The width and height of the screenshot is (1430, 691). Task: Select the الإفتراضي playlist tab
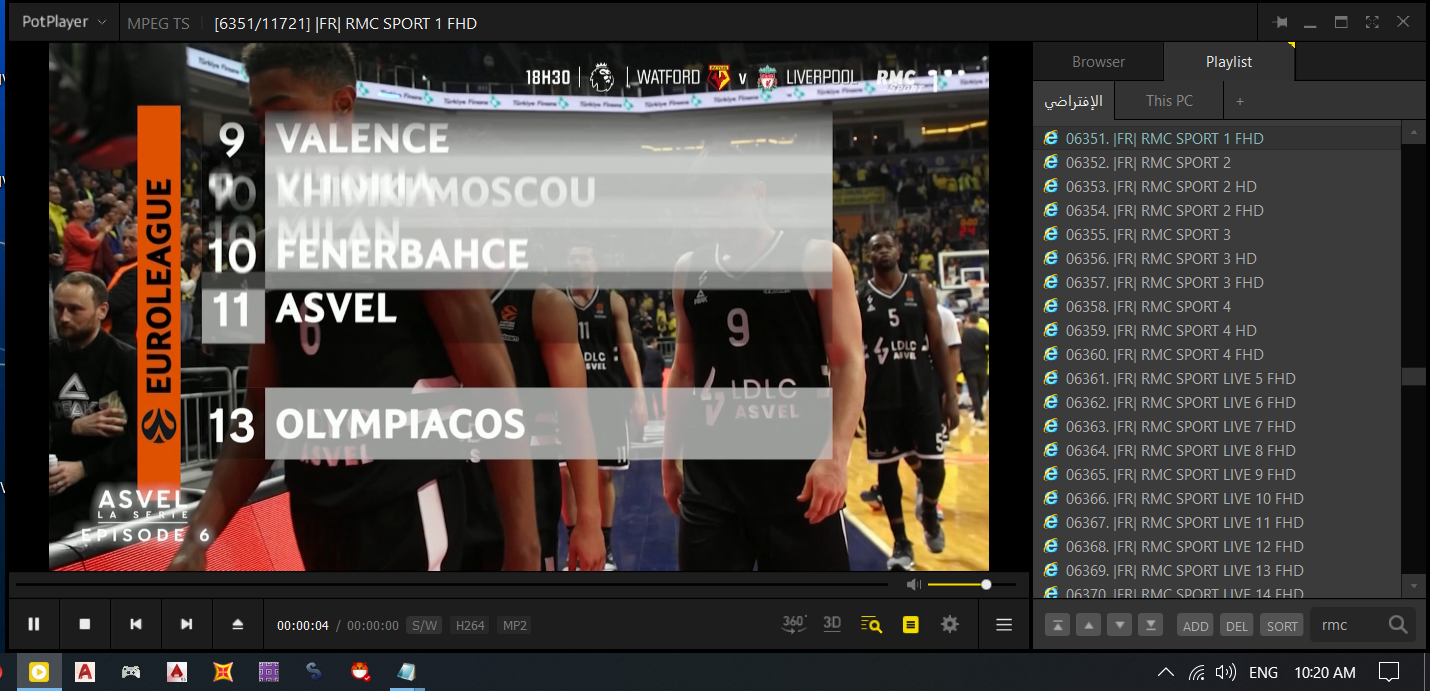coord(1073,101)
